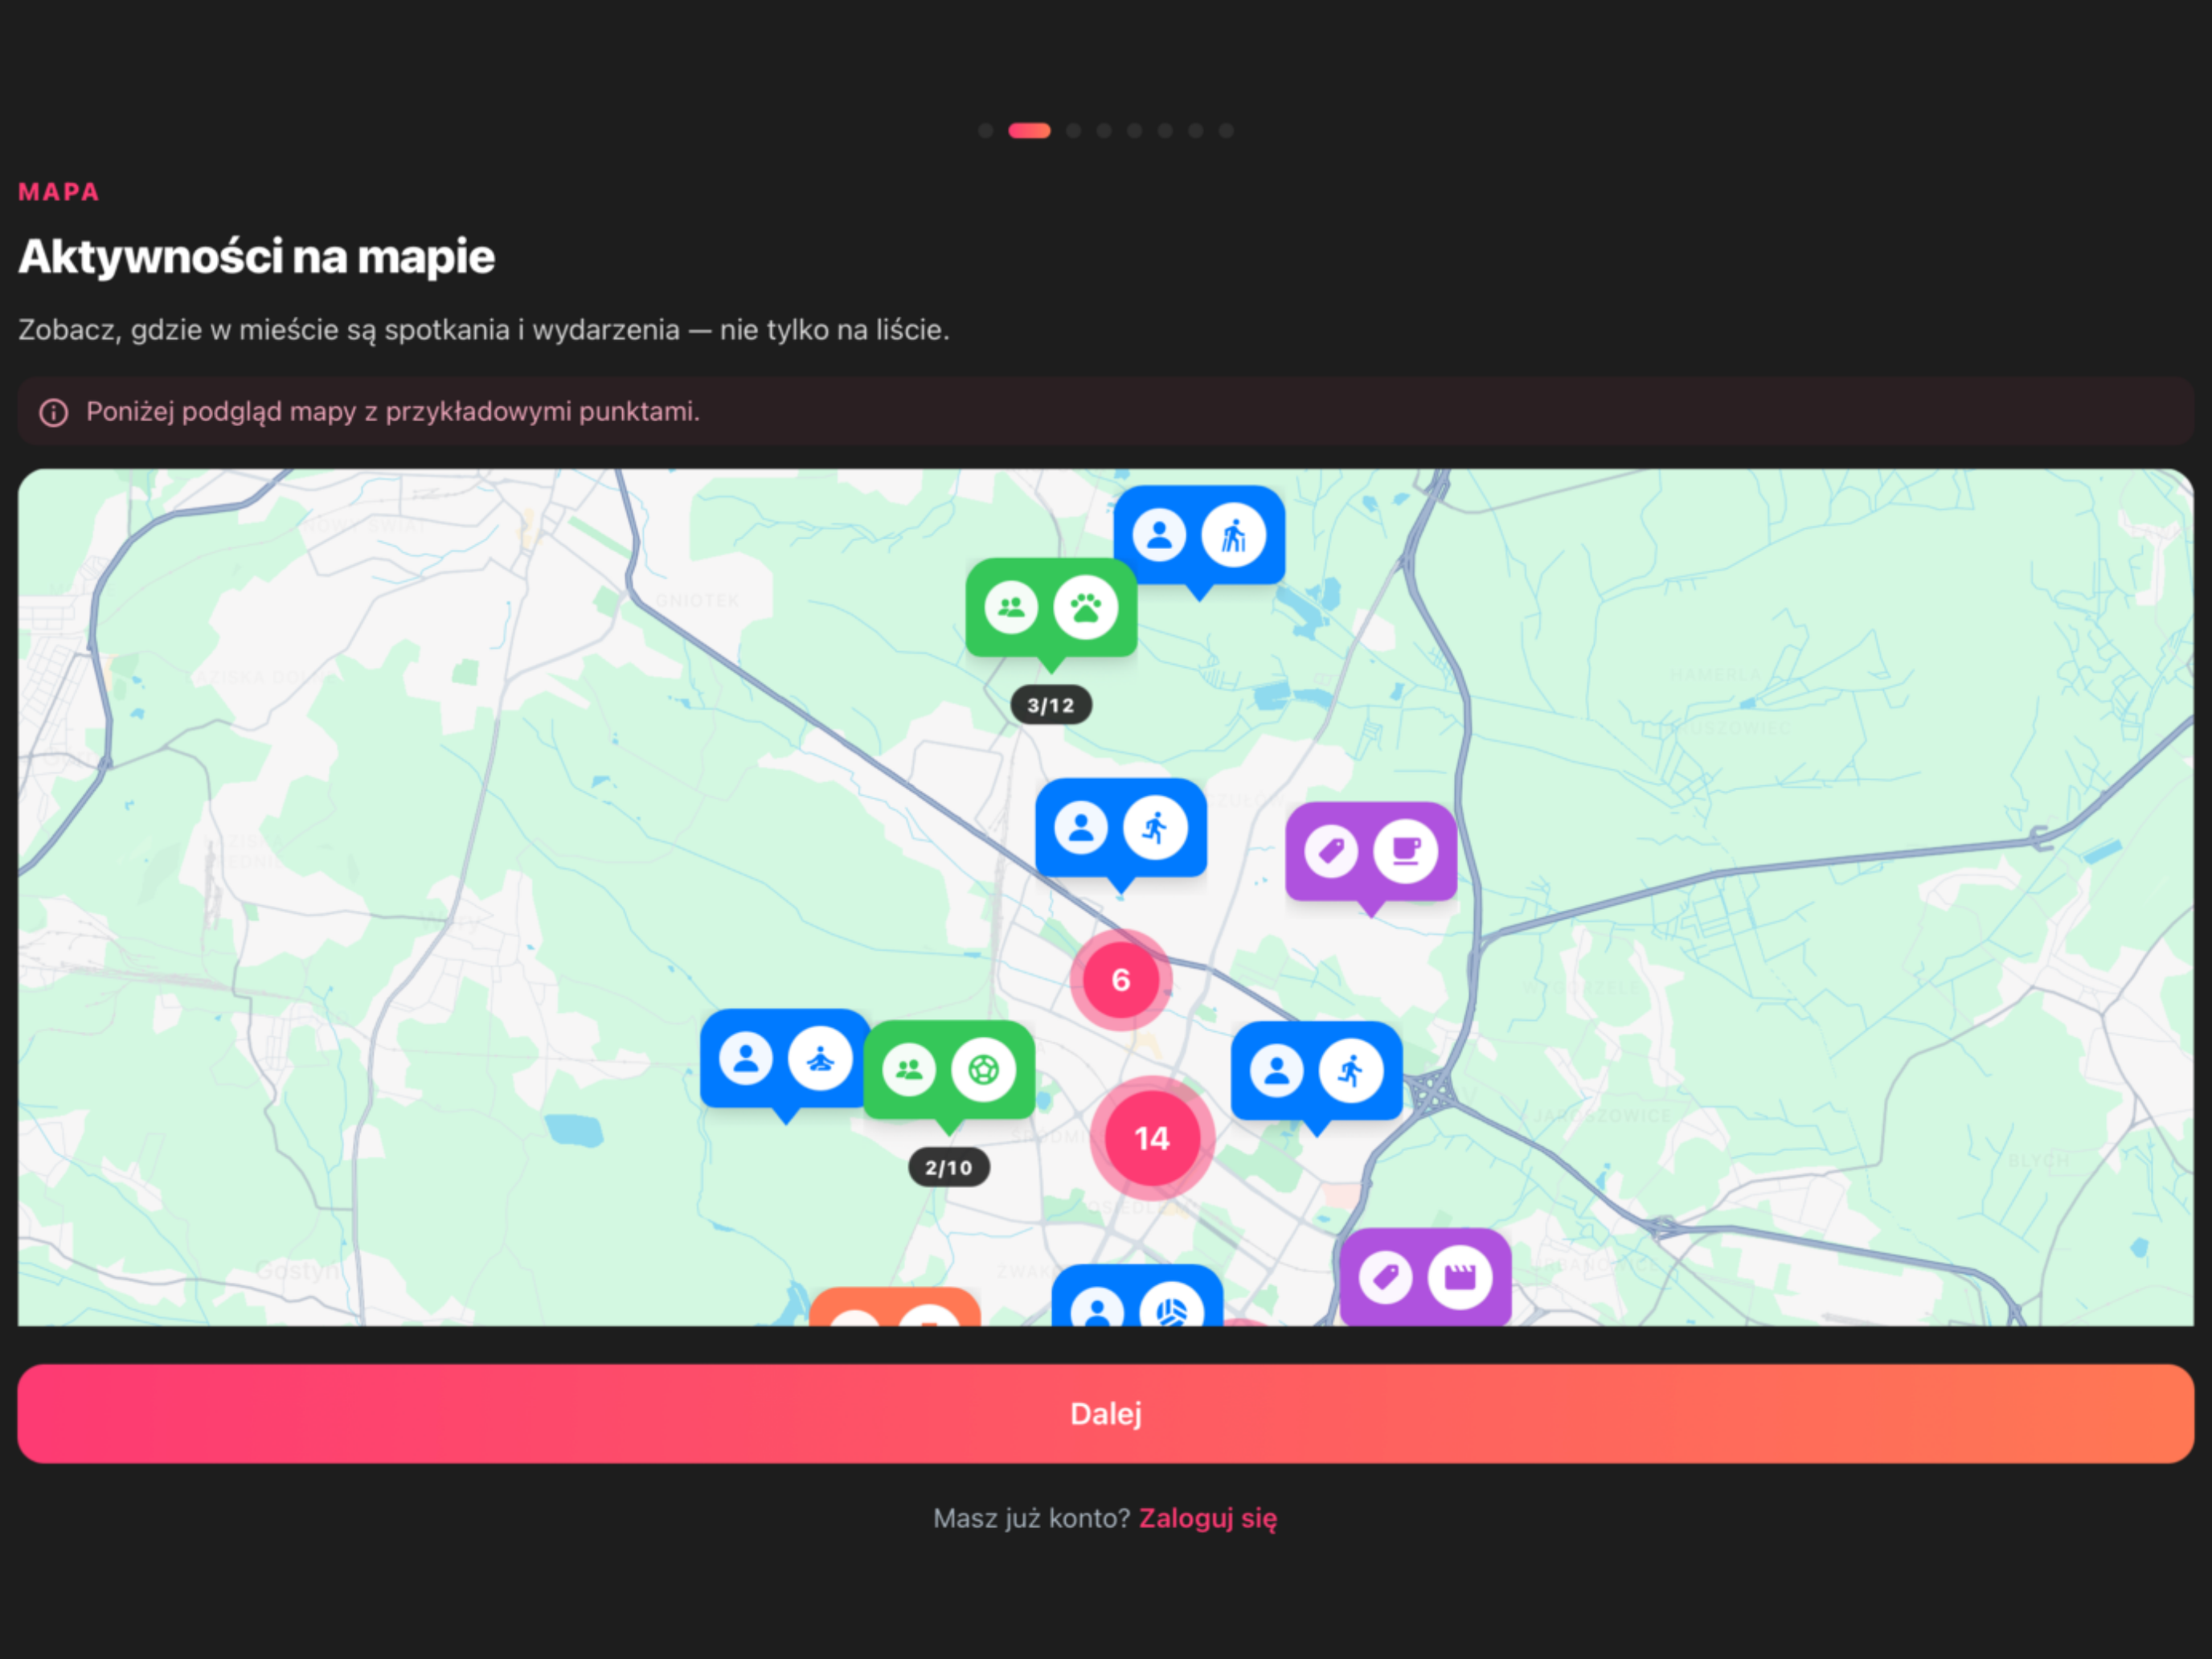
Task: Tap the soccer ball icon on green marker
Action: point(983,1070)
